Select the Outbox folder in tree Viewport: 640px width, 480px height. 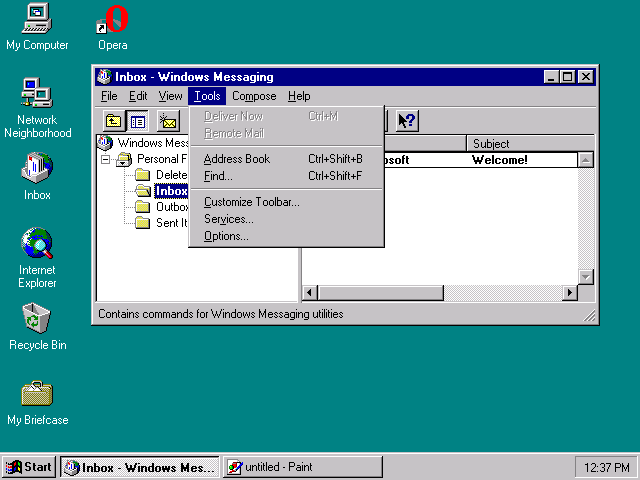pyautogui.click(x=162, y=207)
